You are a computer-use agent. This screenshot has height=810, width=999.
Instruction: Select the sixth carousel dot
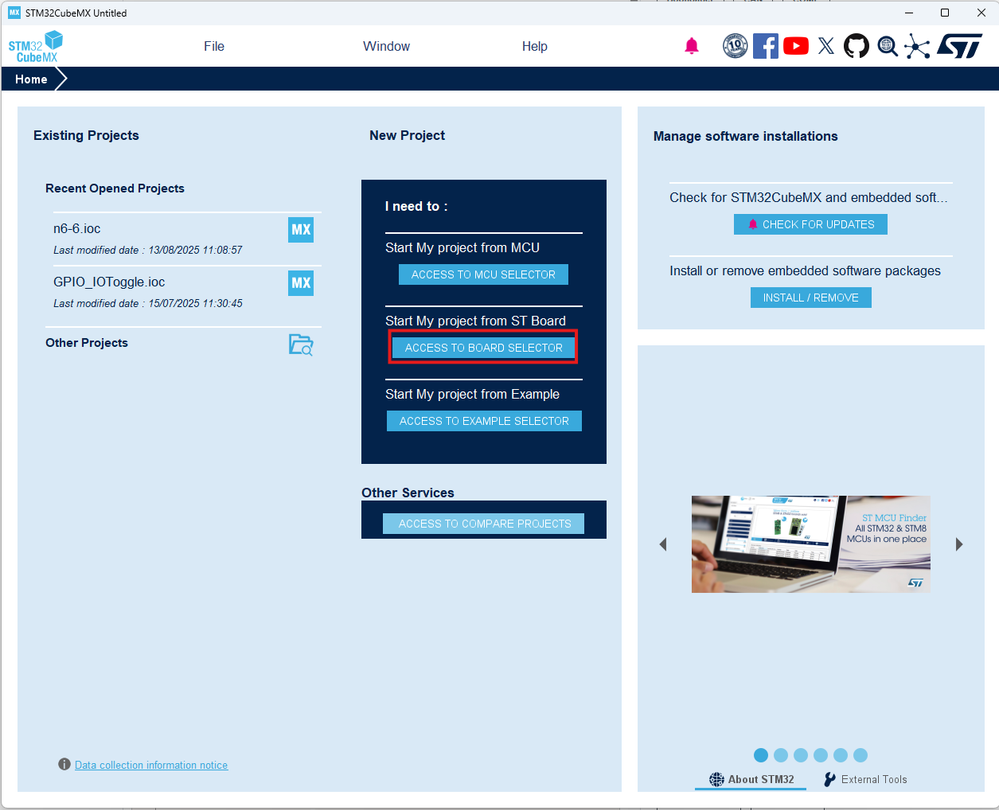coord(860,755)
